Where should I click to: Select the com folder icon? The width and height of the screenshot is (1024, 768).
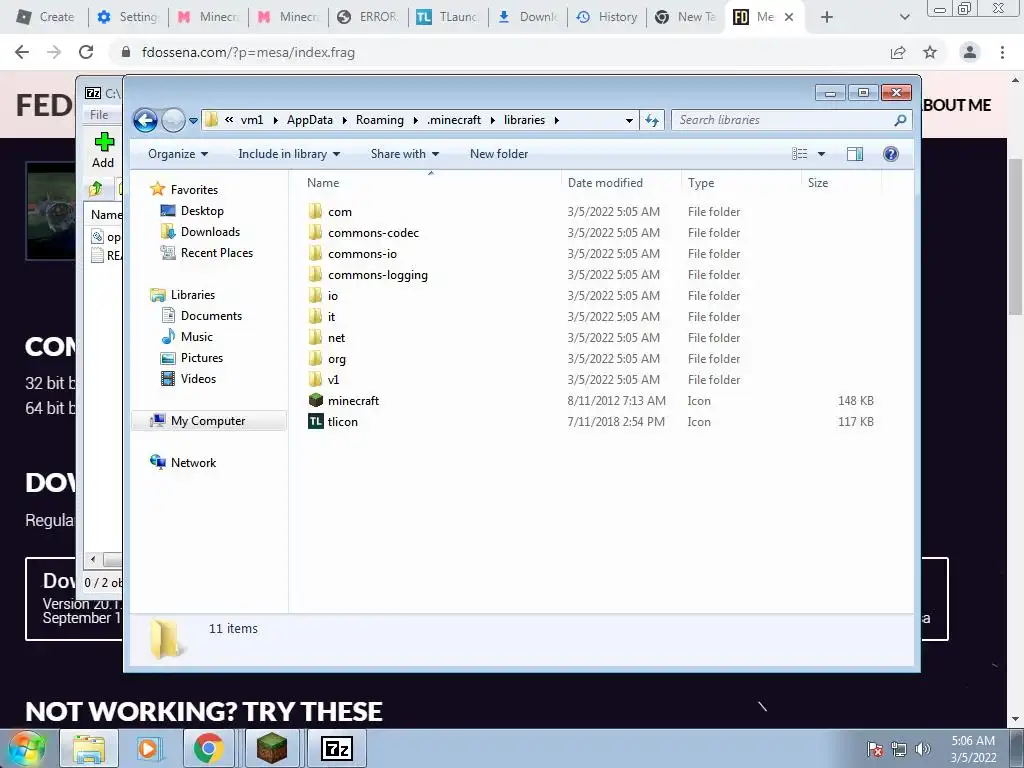tap(315, 212)
